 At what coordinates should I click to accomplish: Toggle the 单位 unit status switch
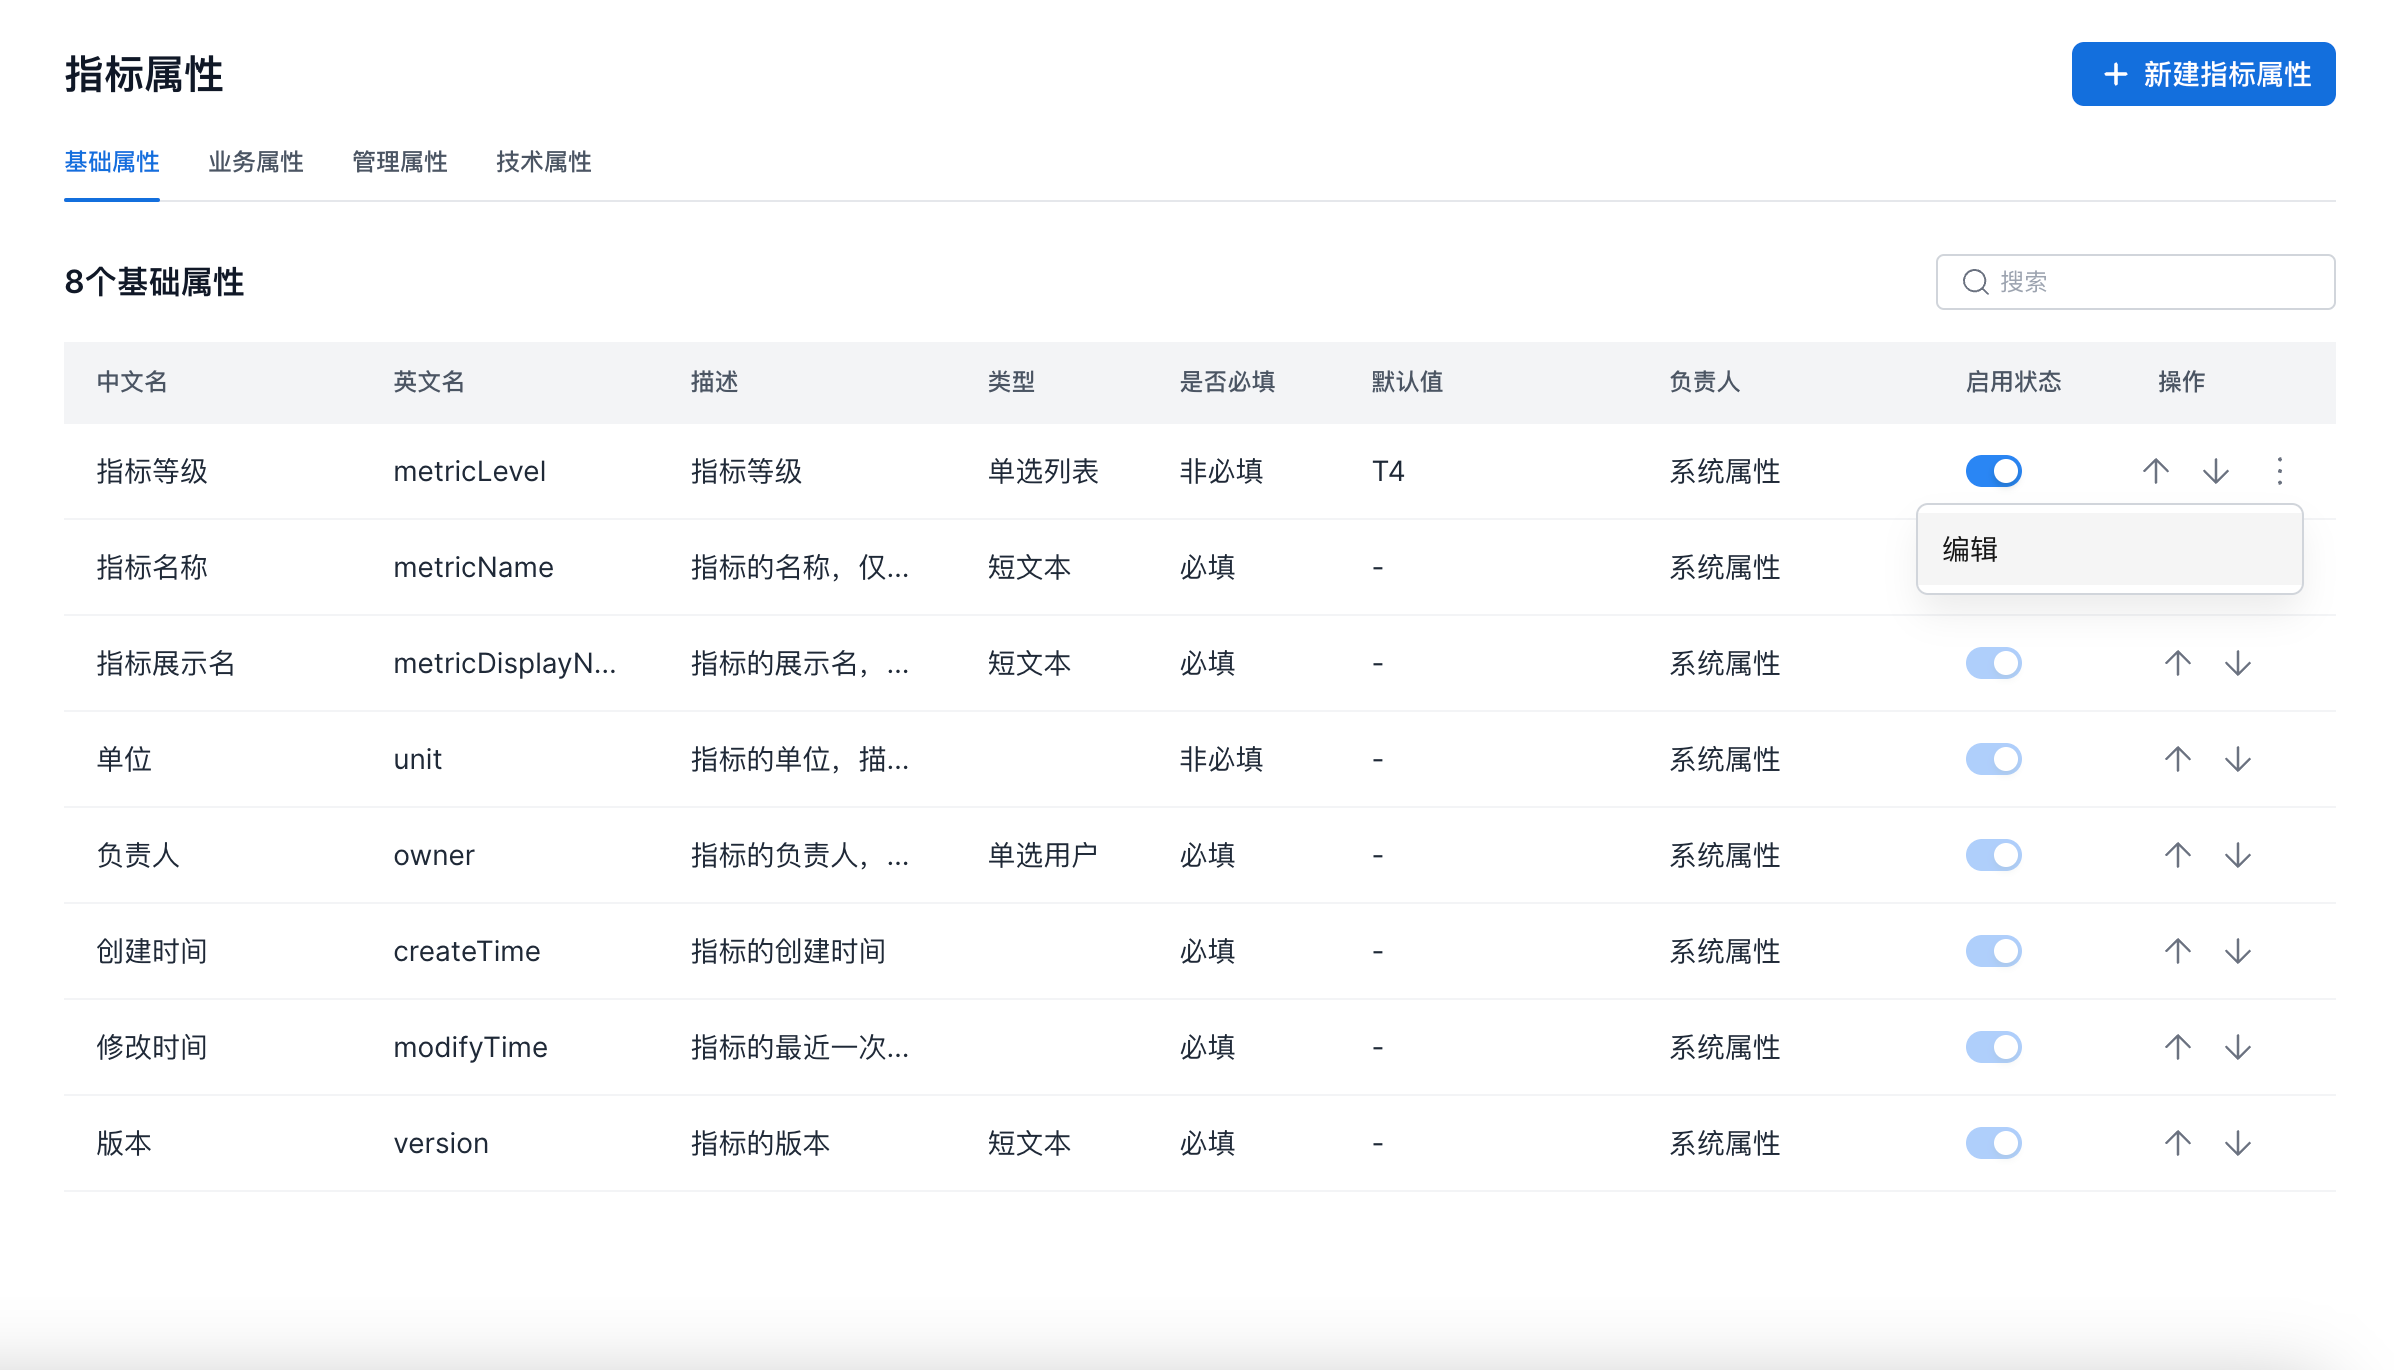click(1993, 759)
